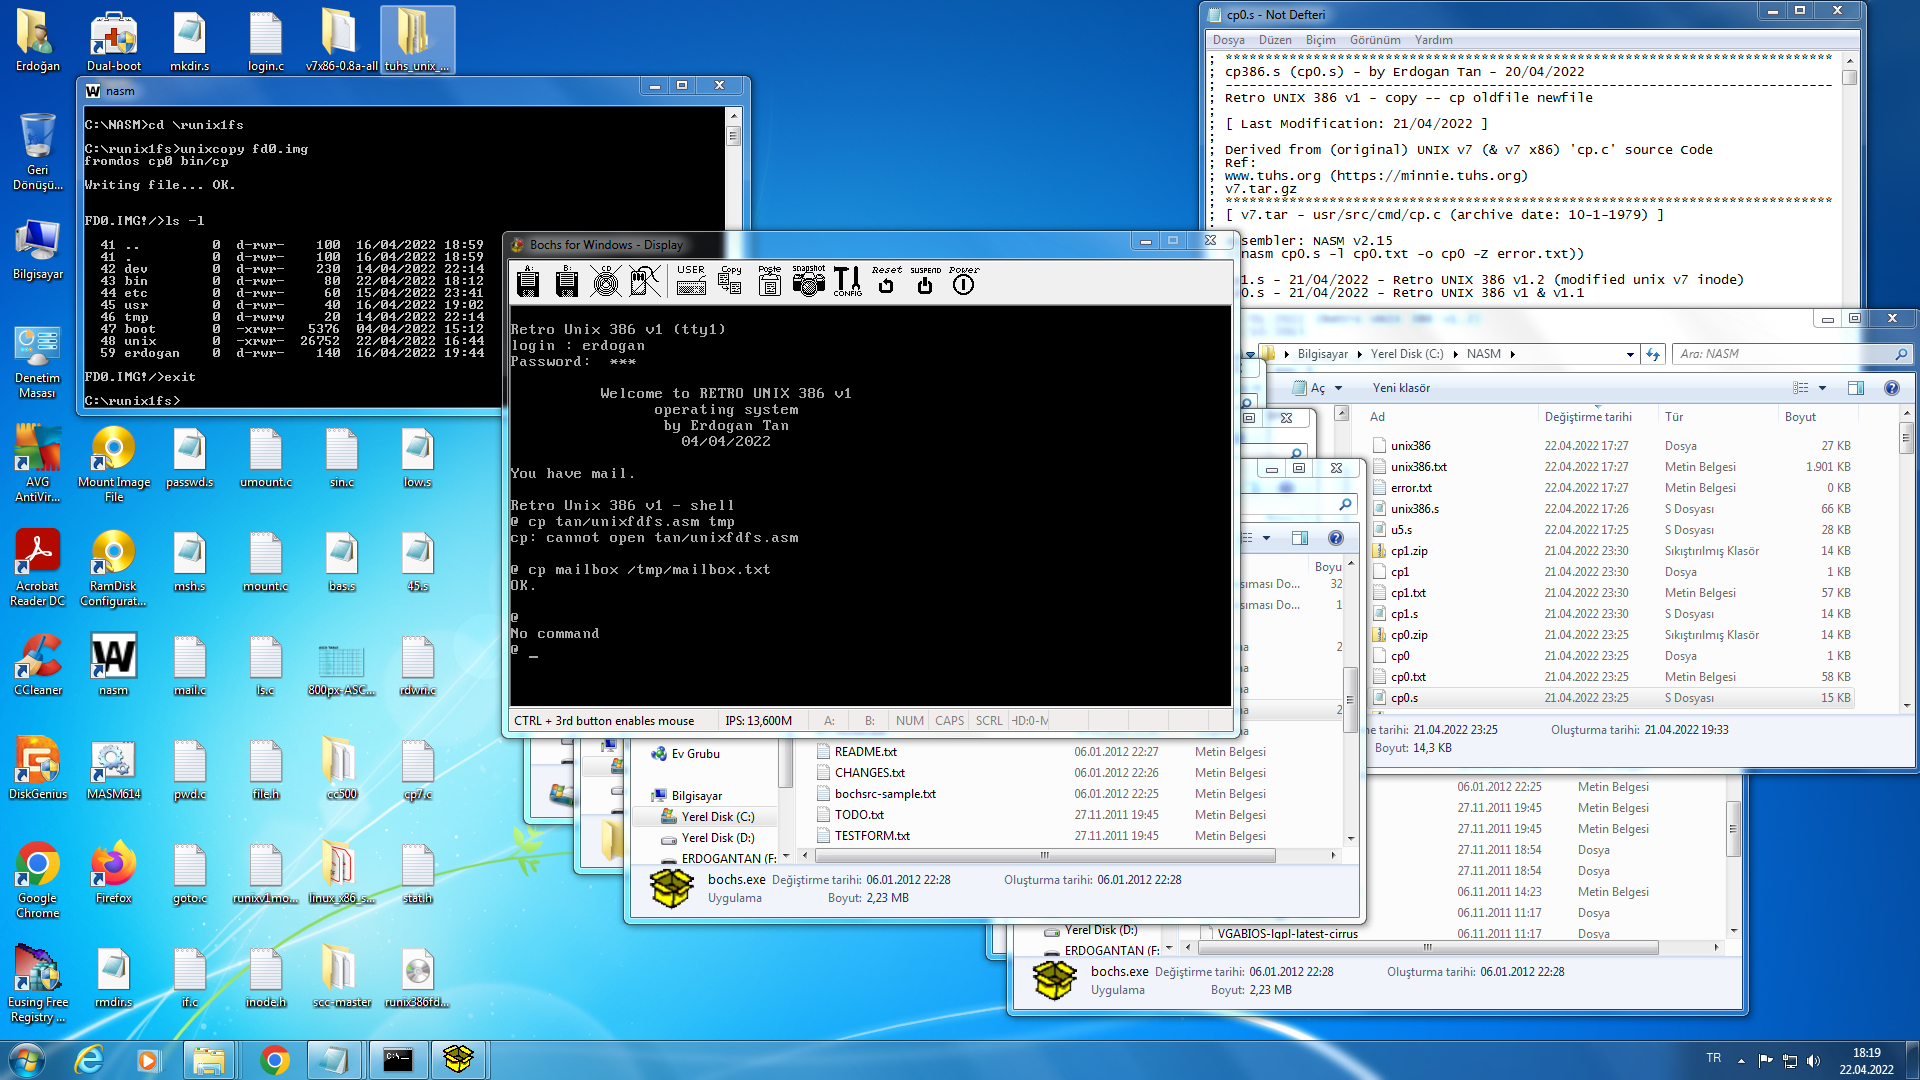The height and width of the screenshot is (1080, 1920).
Task: Click the Bilgisayar breadcrumb in the NASM address bar
Action: (1322, 354)
